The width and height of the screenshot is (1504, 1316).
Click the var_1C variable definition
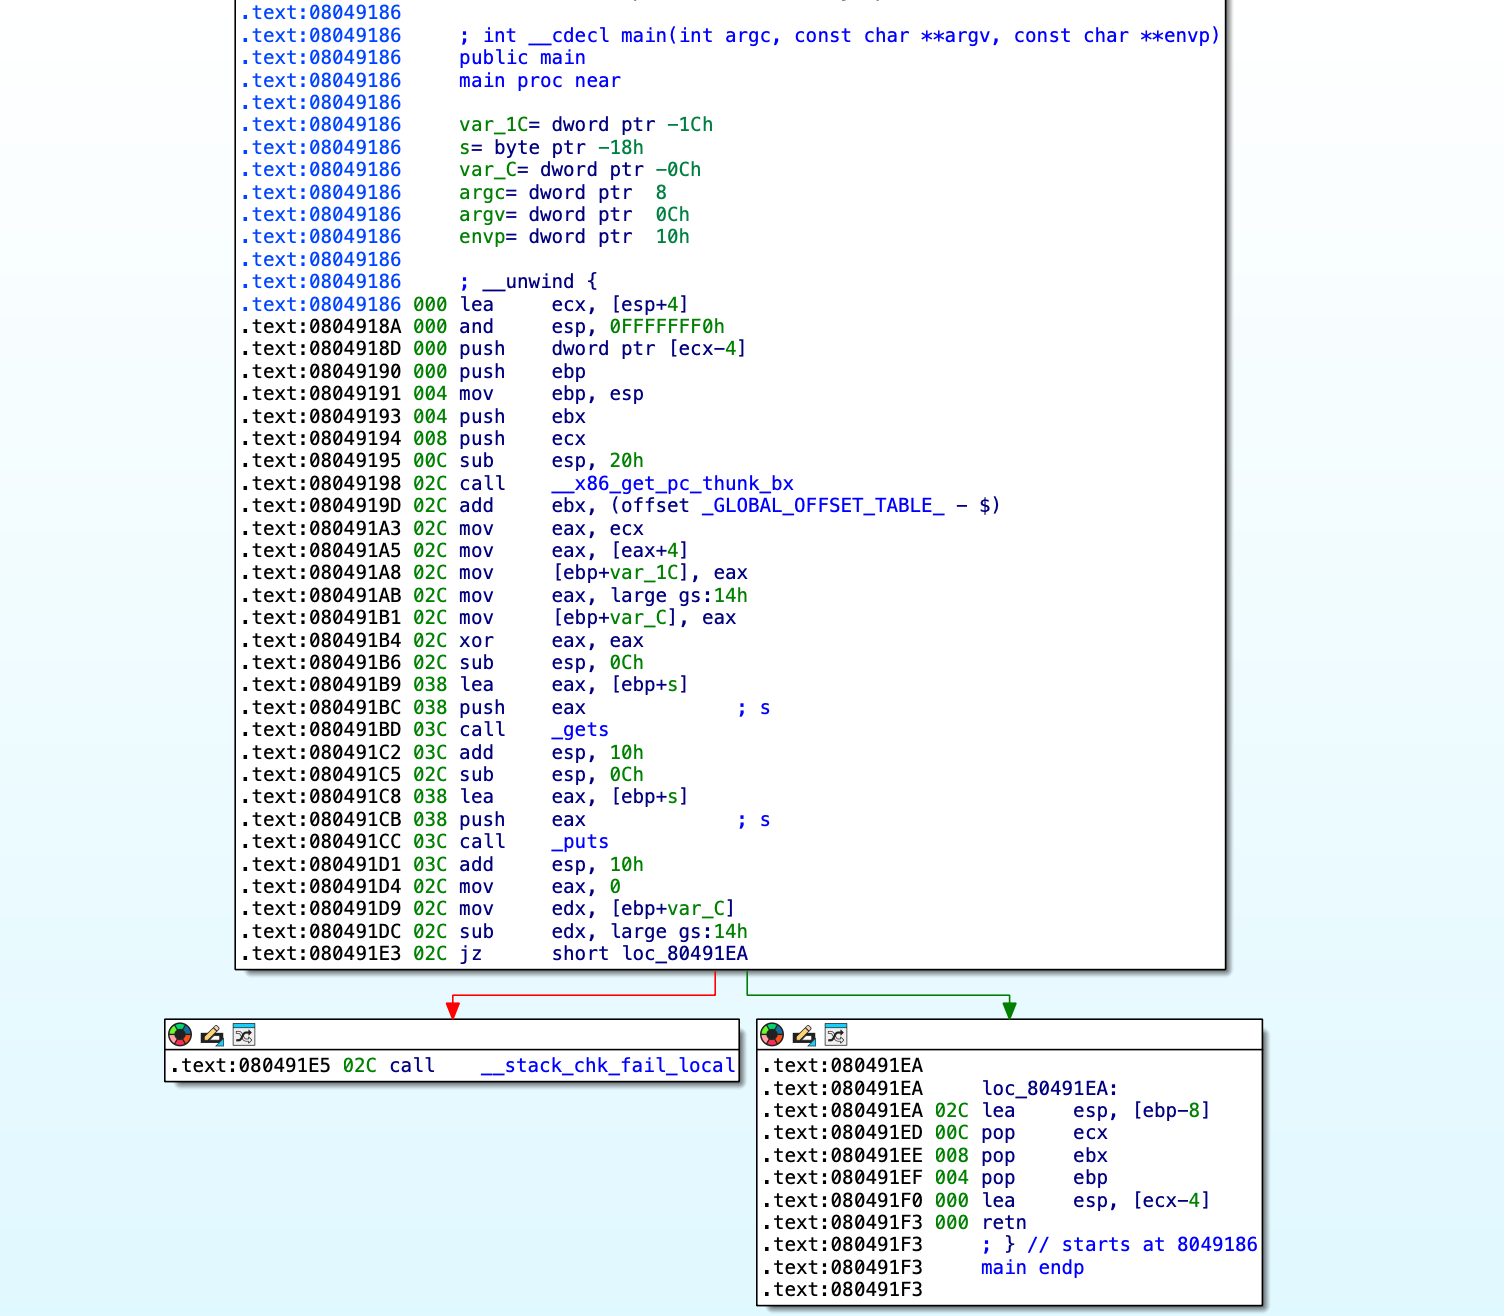click(586, 125)
